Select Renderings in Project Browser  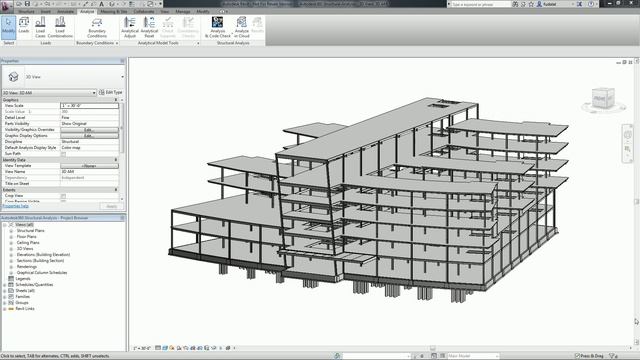27,267
